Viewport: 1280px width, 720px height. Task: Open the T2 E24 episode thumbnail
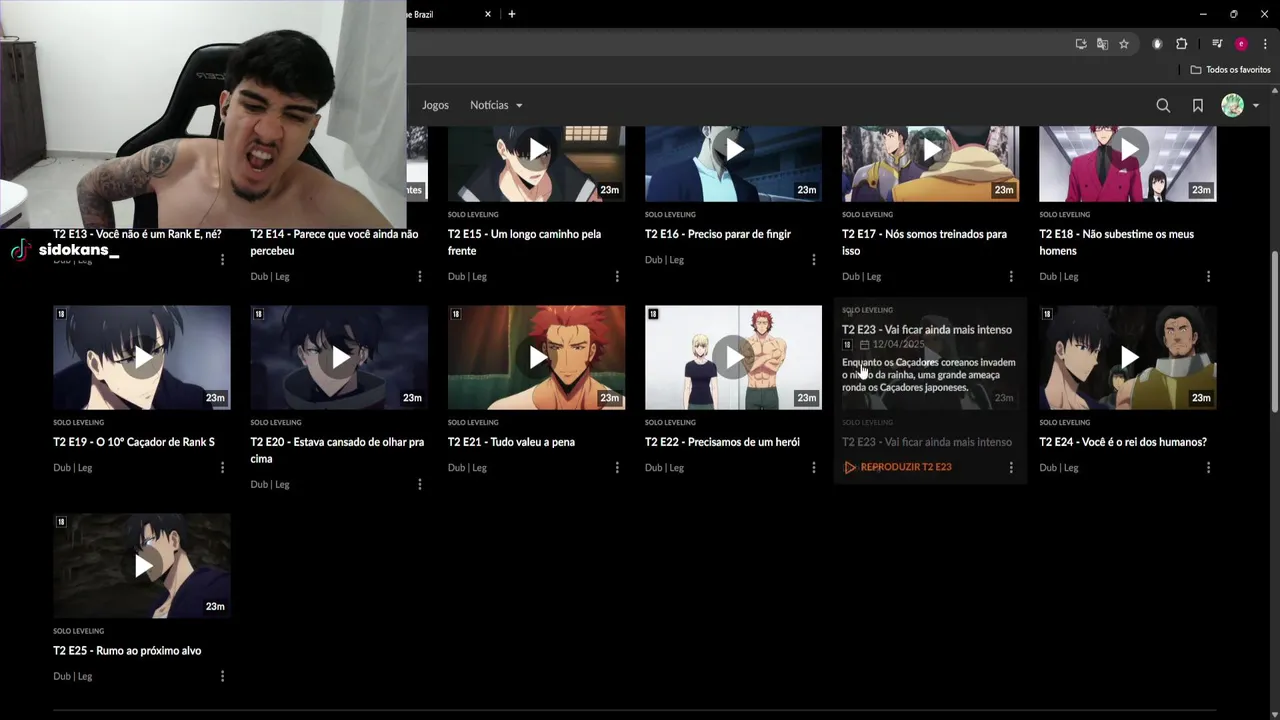click(x=1128, y=357)
